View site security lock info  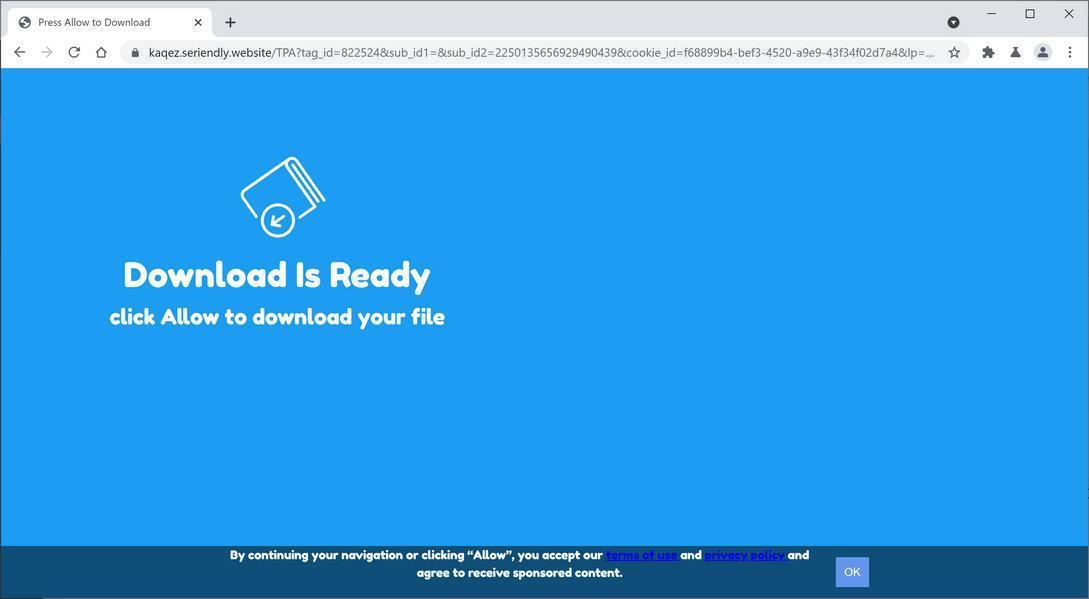(135, 52)
